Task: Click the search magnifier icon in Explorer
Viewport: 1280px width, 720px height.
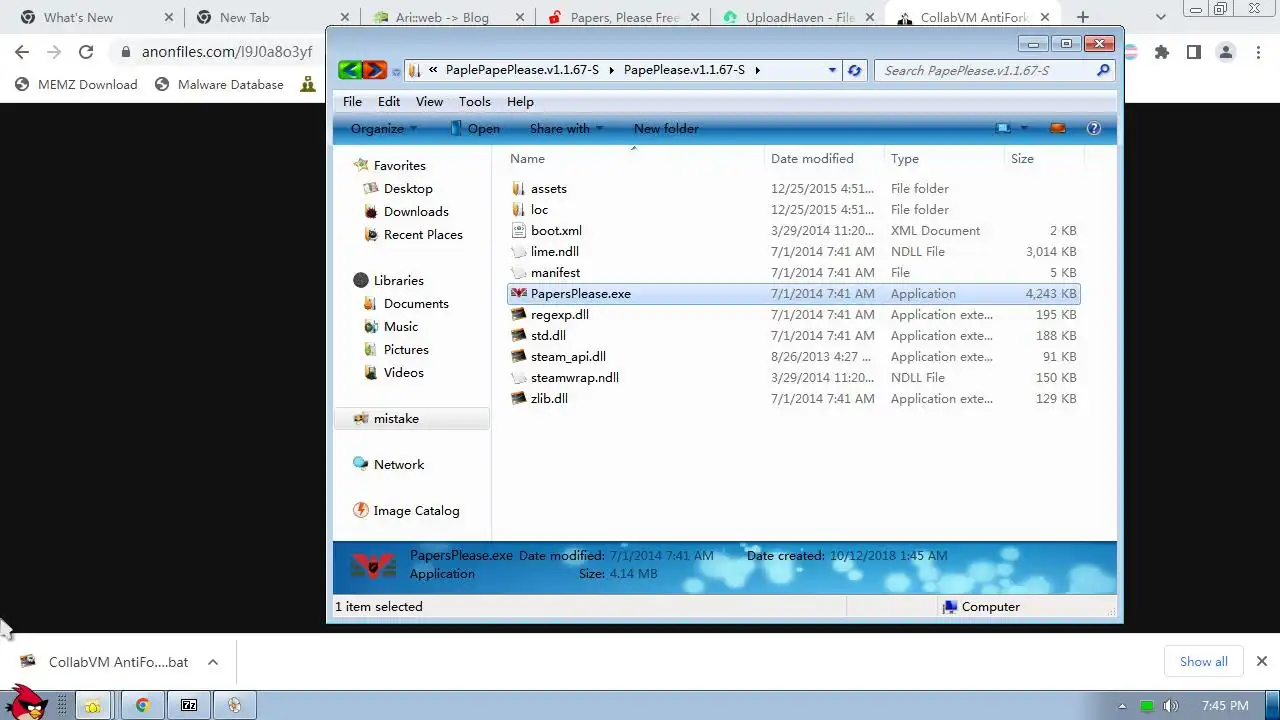Action: pos(1103,70)
